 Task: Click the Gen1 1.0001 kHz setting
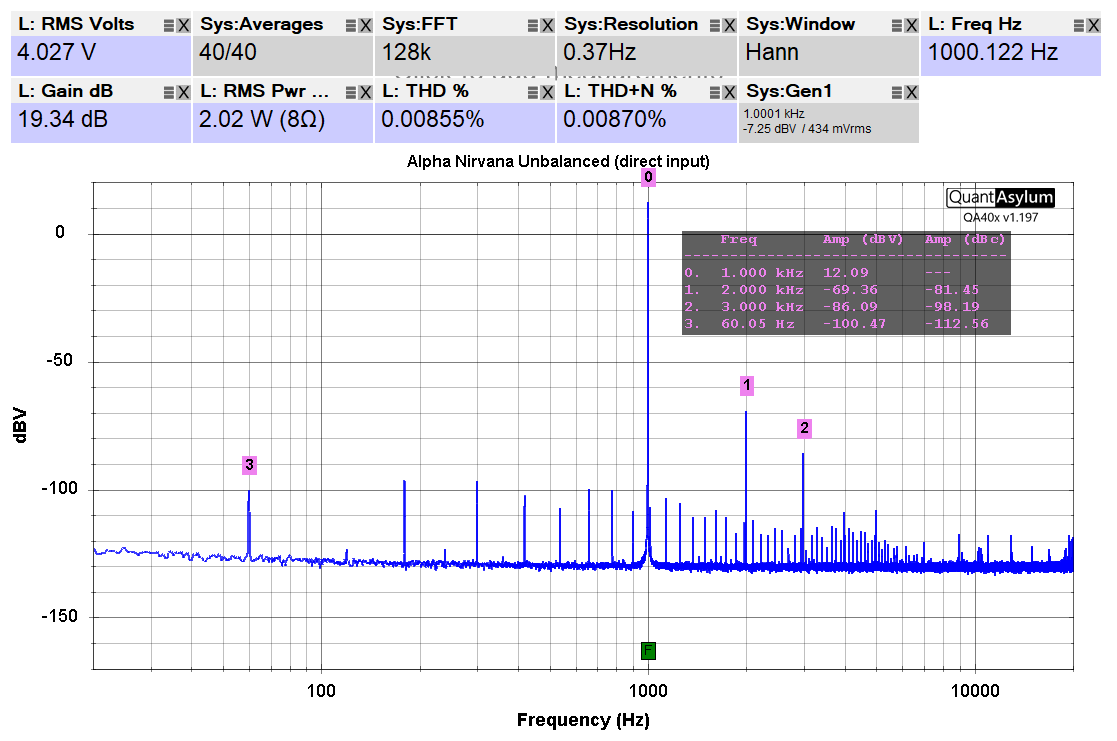[774, 114]
